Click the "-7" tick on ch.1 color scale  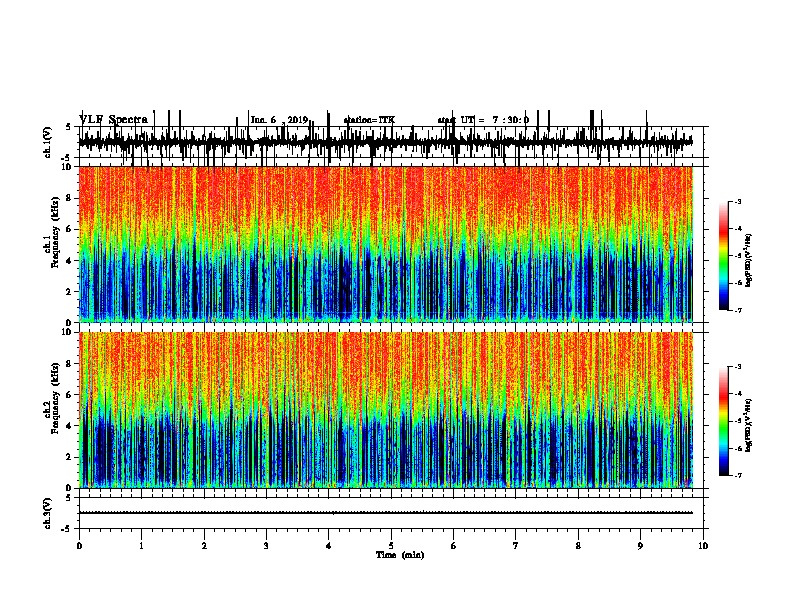[x=738, y=310]
